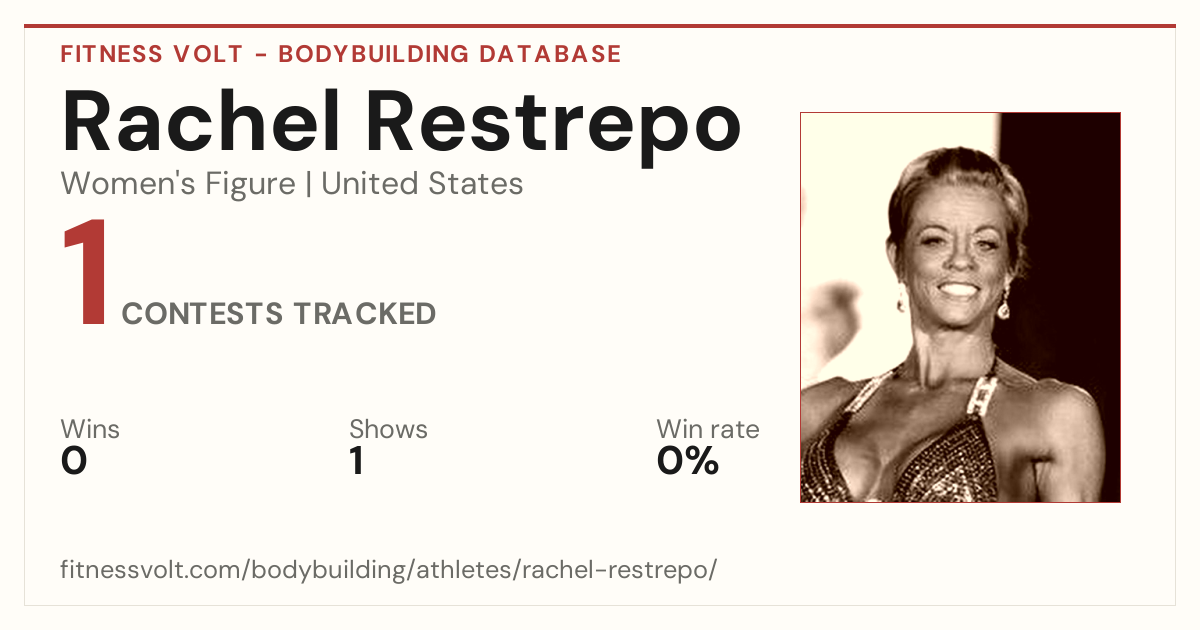Click the Win rate stat label
The height and width of the screenshot is (630, 1200).
coord(708,430)
